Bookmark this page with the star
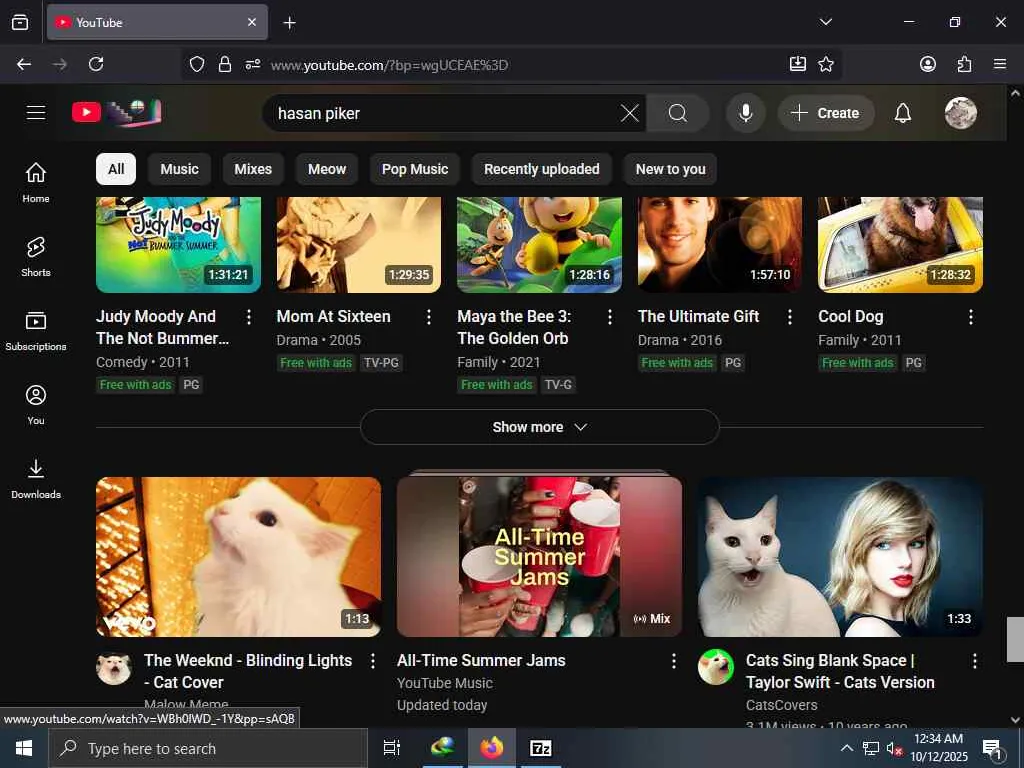 (826, 64)
